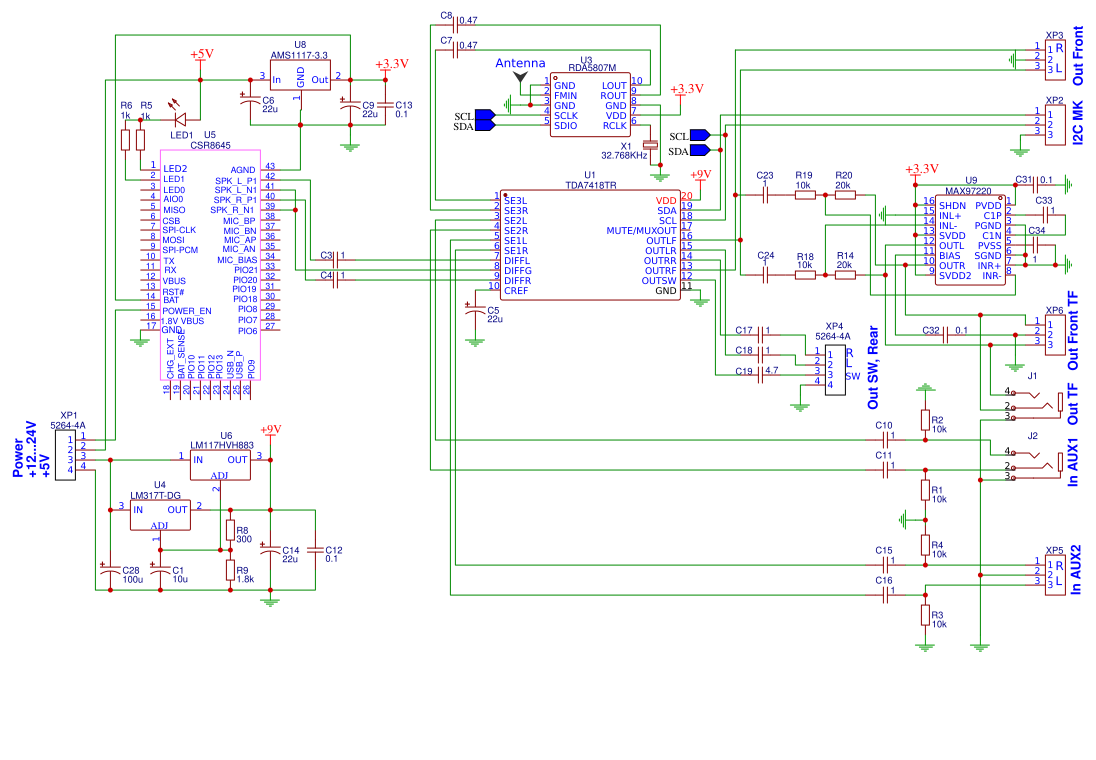Image resolution: width=1096 pixels, height=760 pixels.
Task: Select the XP5 In AUX2 connector
Action: point(1055,574)
